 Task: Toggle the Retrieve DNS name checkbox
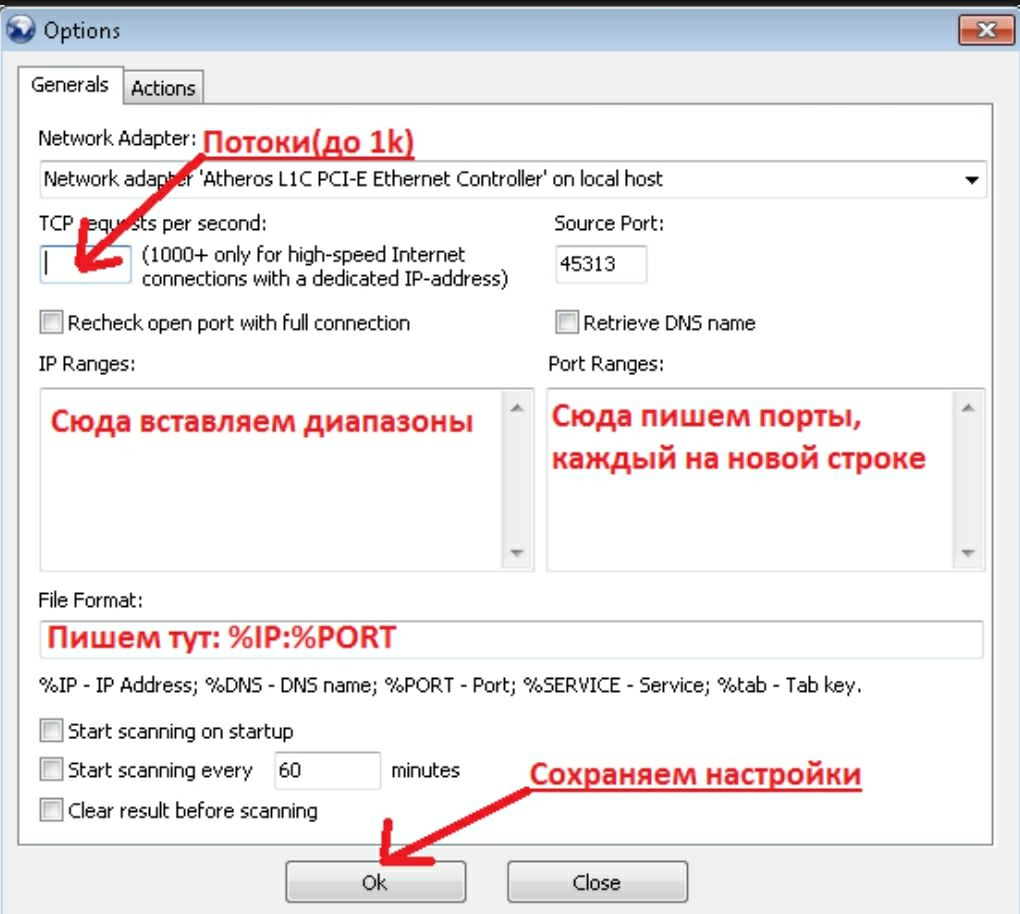(x=567, y=323)
